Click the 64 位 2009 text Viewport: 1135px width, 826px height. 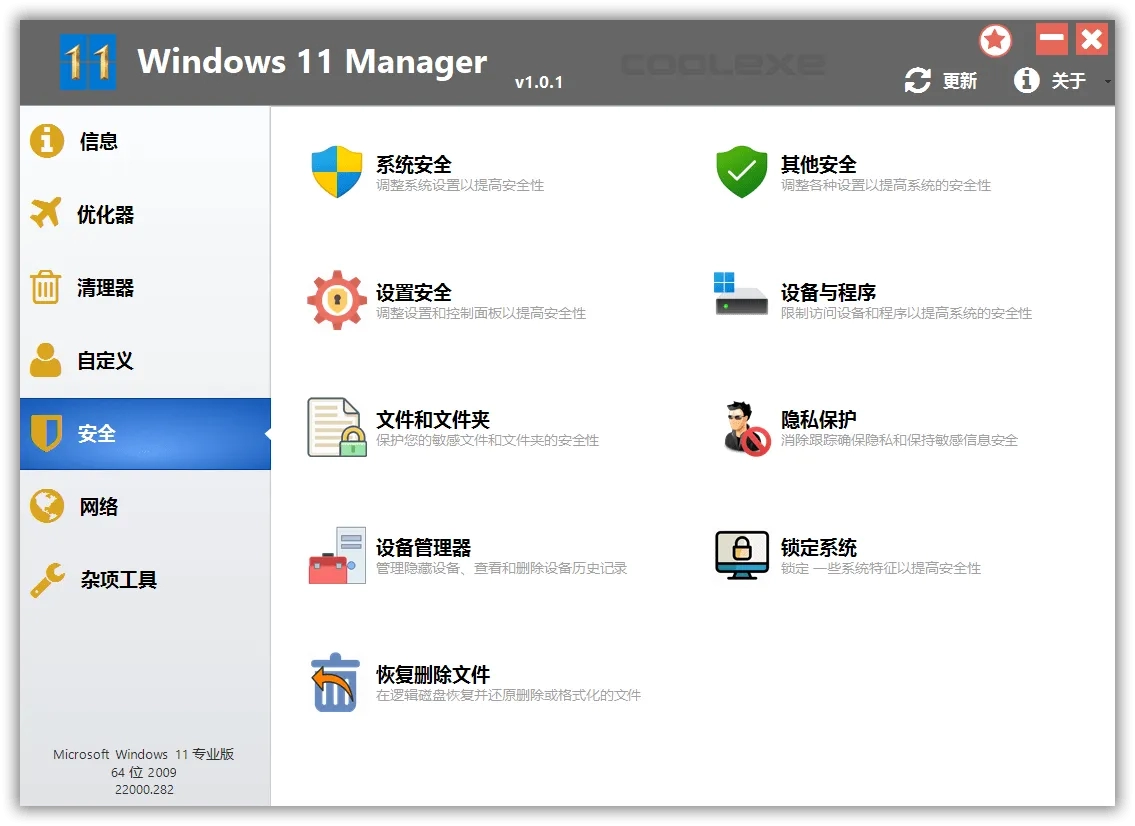[x=143, y=772]
